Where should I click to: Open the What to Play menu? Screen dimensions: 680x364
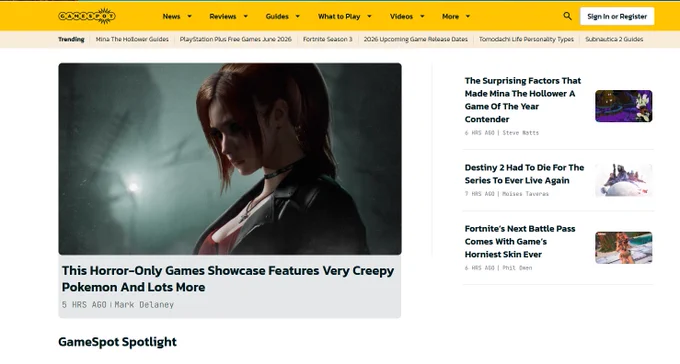pos(339,16)
